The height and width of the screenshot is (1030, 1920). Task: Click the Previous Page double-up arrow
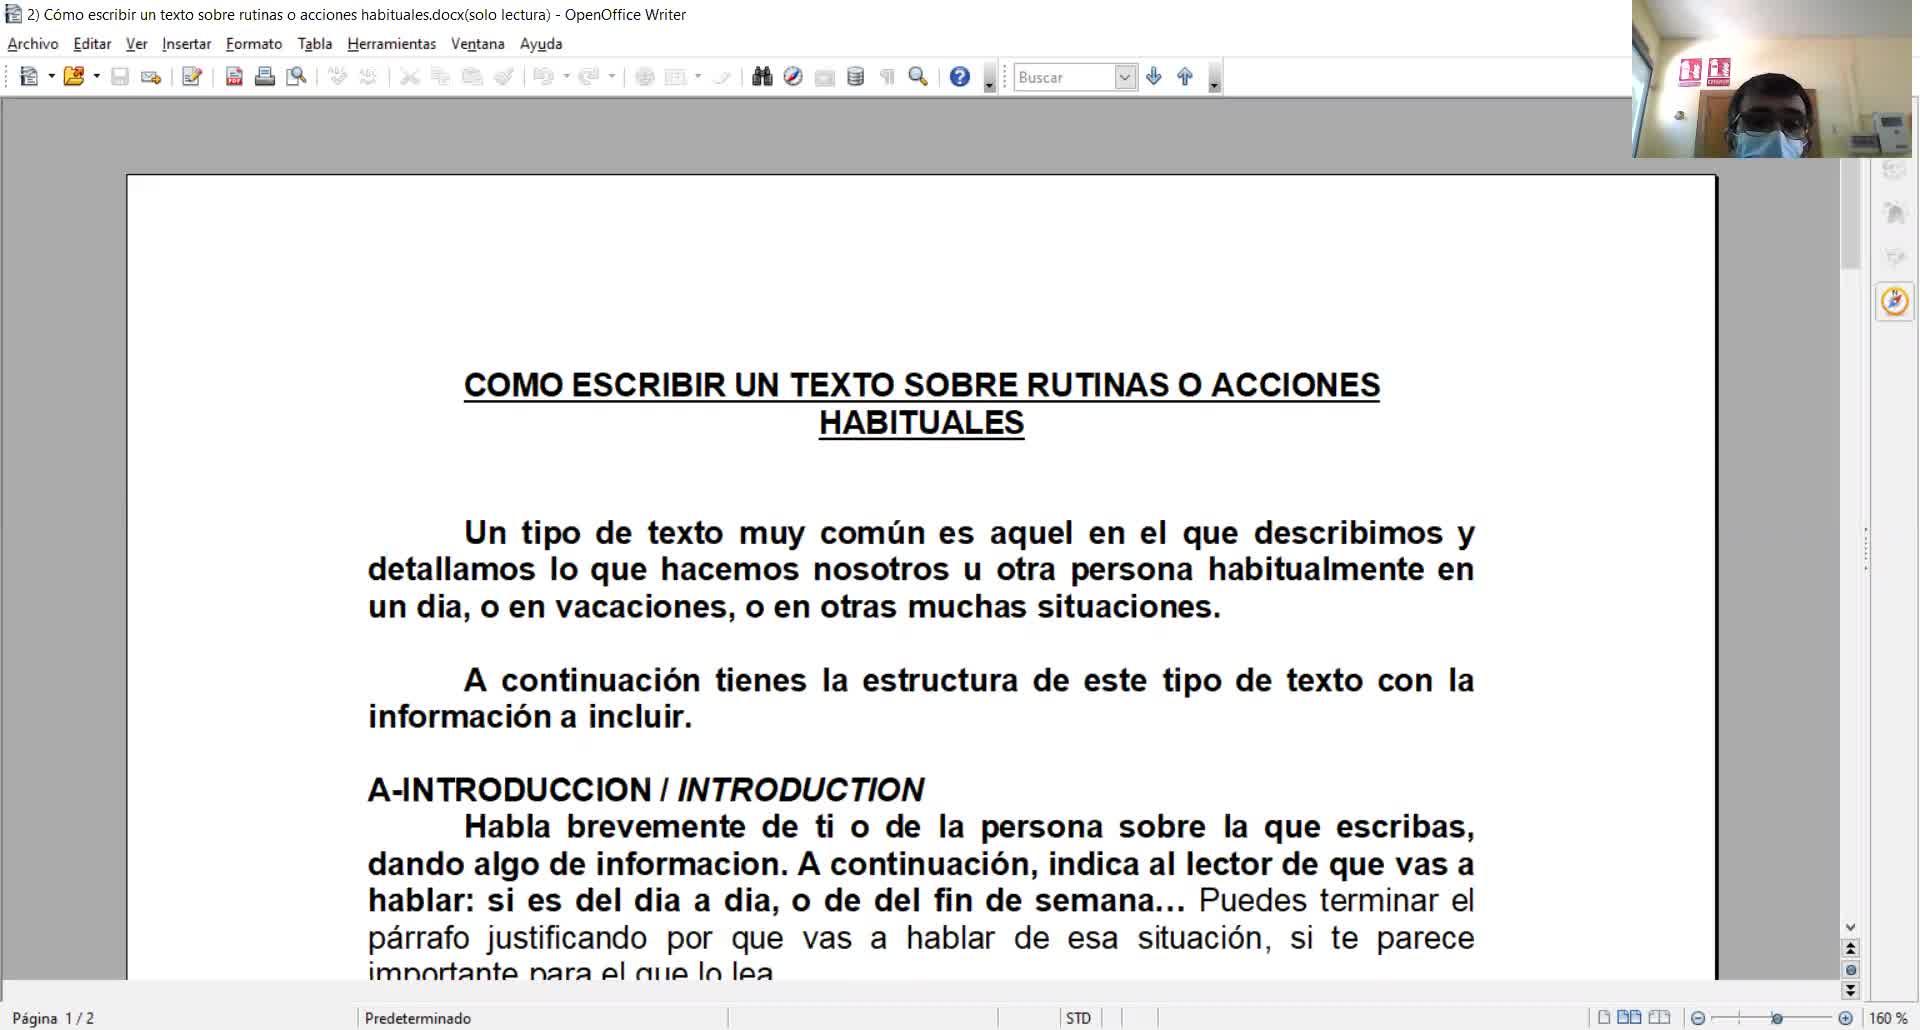click(1850, 948)
